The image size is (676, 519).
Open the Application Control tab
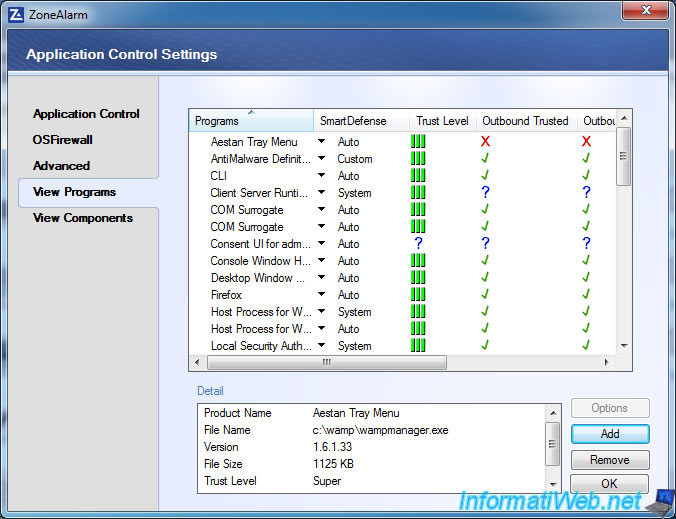pos(86,114)
